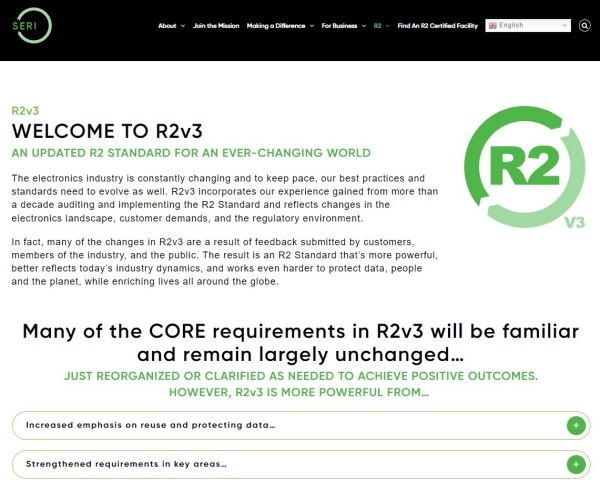Open Find An R2 Certified Facility
This screenshot has width=600, height=483.
point(438,26)
